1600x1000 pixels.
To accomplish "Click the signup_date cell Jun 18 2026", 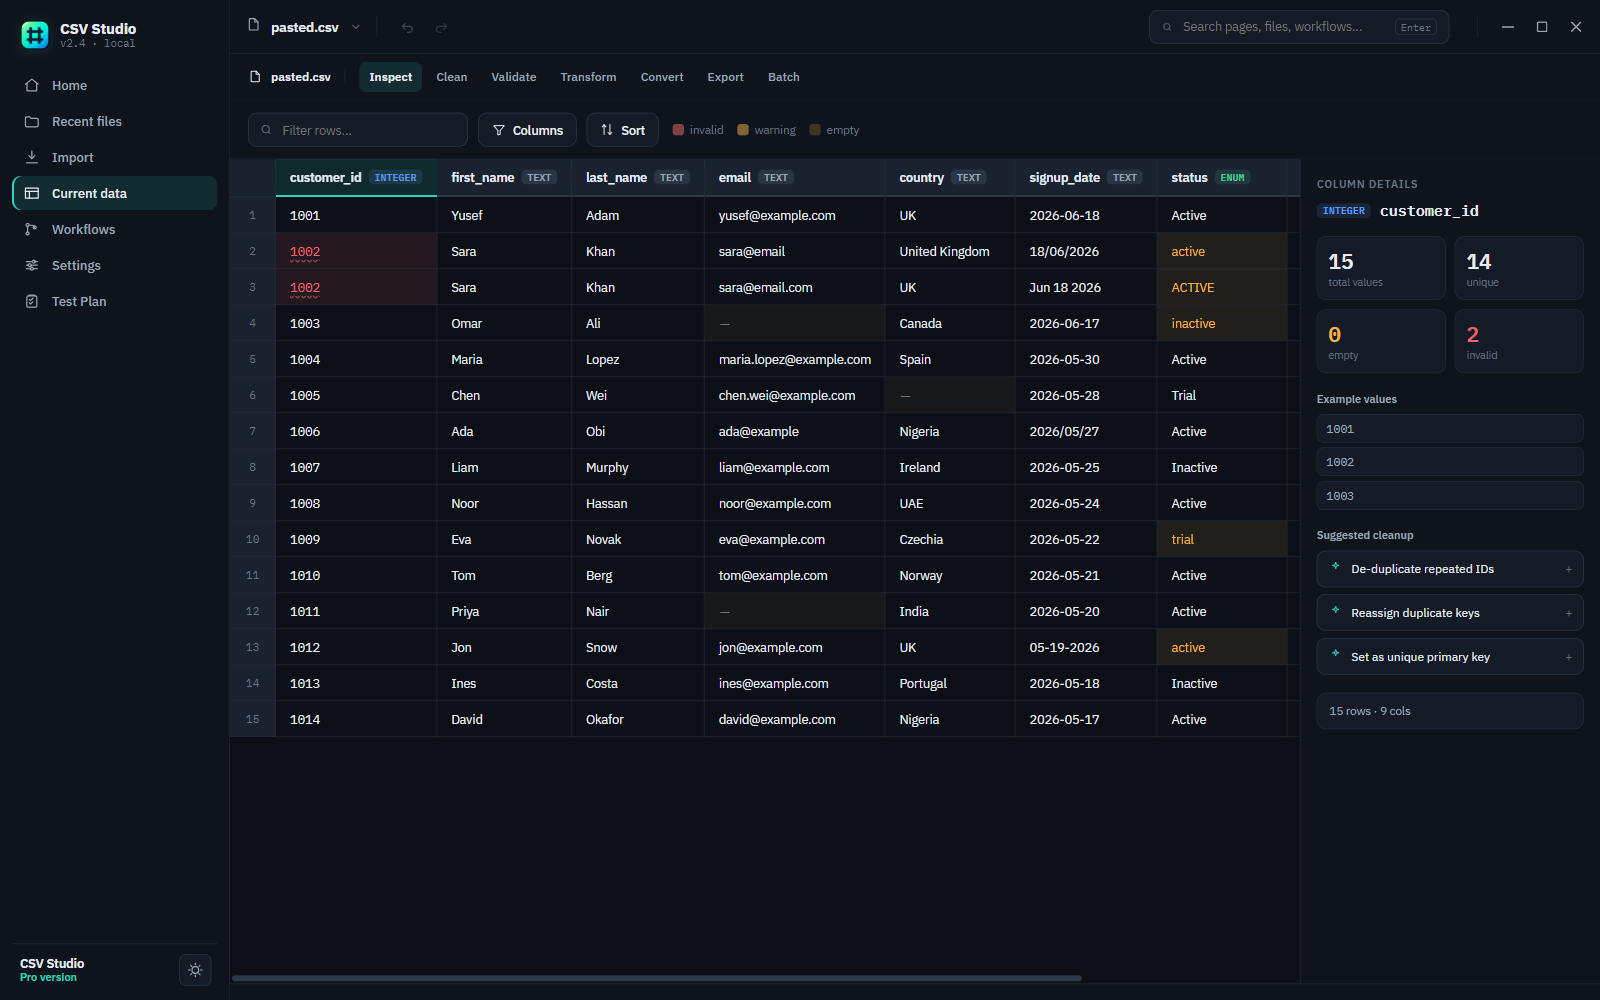I will pos(1085,287).
